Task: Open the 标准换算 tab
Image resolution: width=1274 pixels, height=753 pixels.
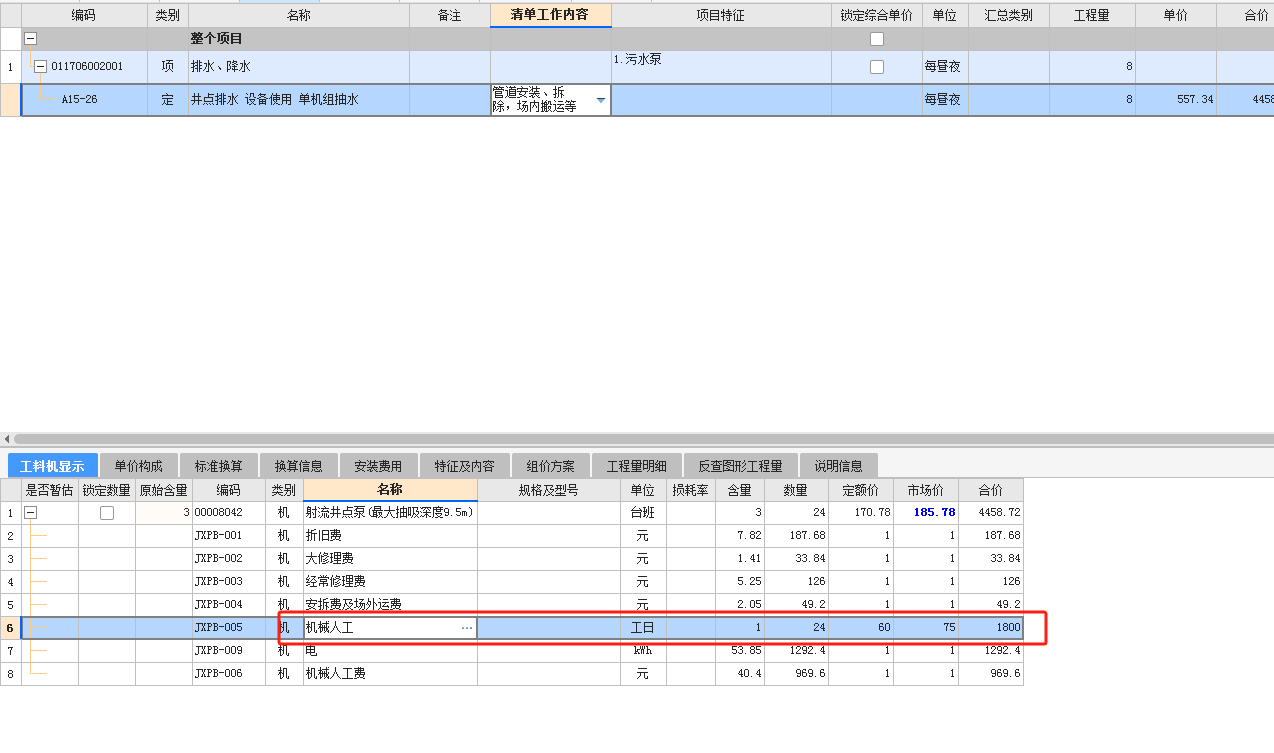Action: coord(219,466)
